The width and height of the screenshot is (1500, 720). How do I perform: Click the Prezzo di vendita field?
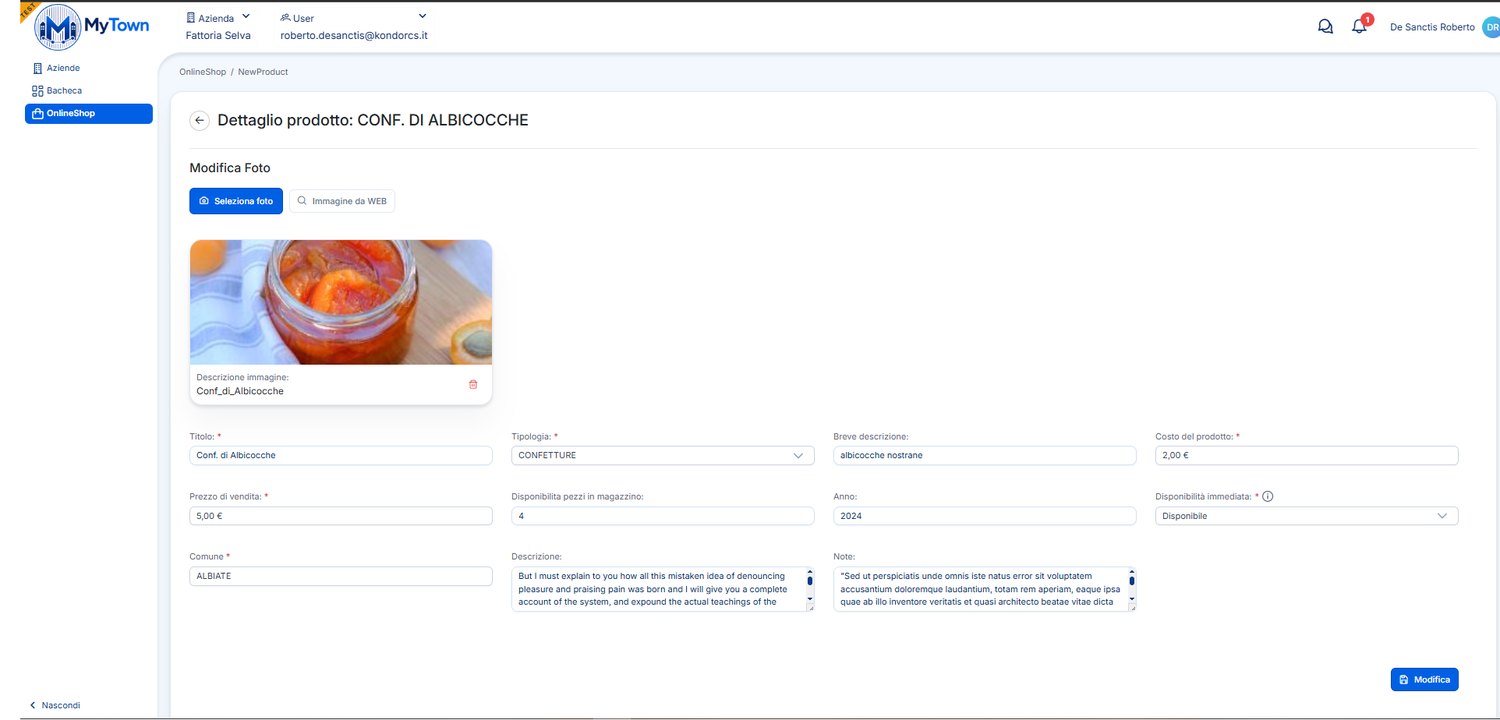tap(341, 516)
